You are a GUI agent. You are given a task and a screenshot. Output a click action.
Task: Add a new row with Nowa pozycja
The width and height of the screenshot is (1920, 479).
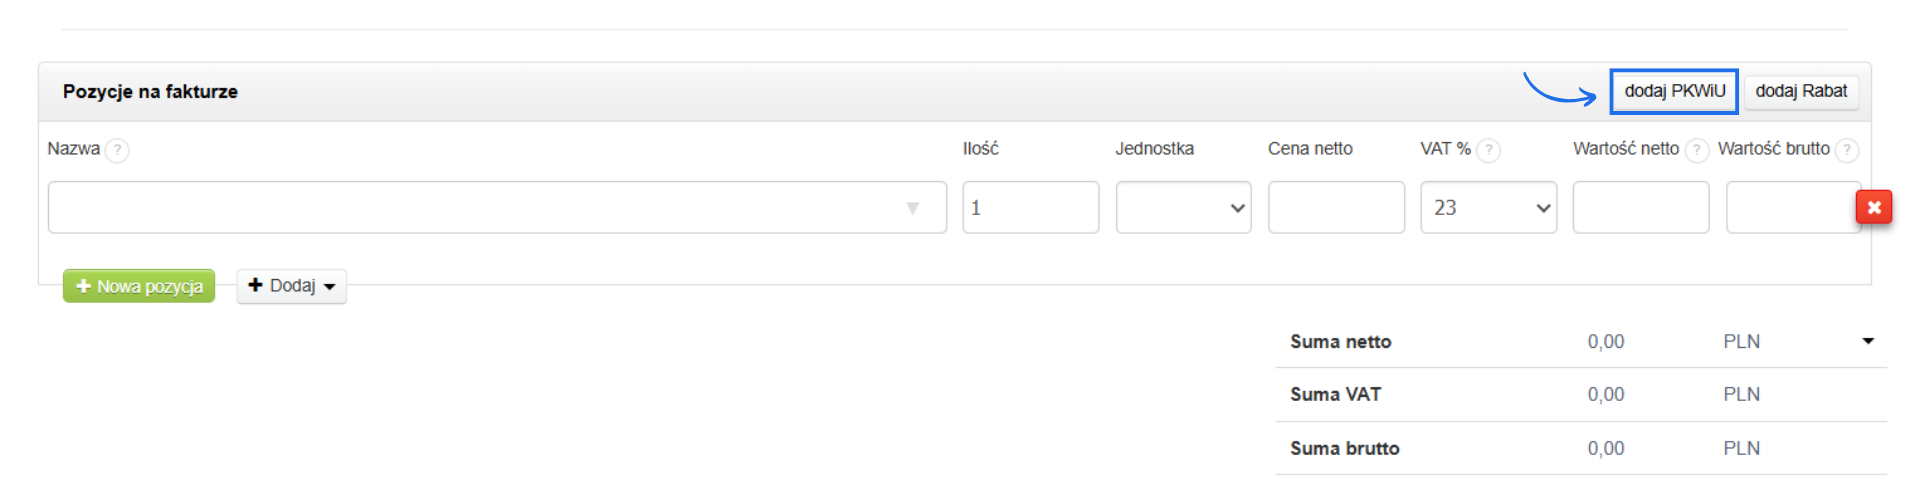(x=139, y=286)
